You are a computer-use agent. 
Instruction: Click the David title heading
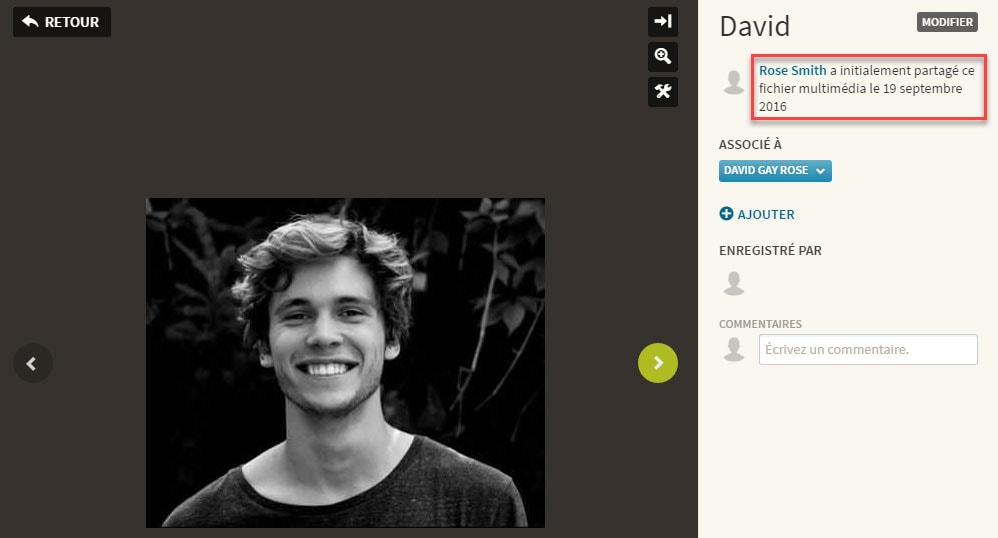(755, 26)
